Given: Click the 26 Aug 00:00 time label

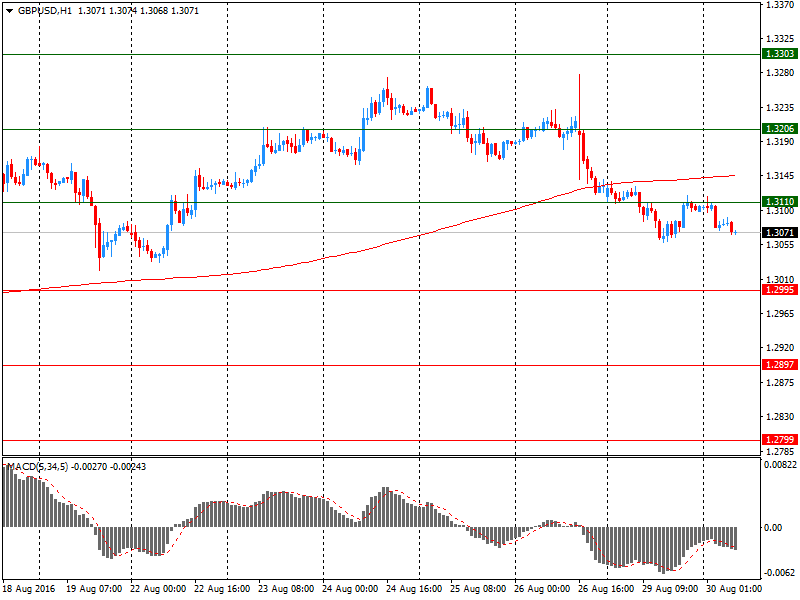Looking at the screenshot, I should 542,589.
